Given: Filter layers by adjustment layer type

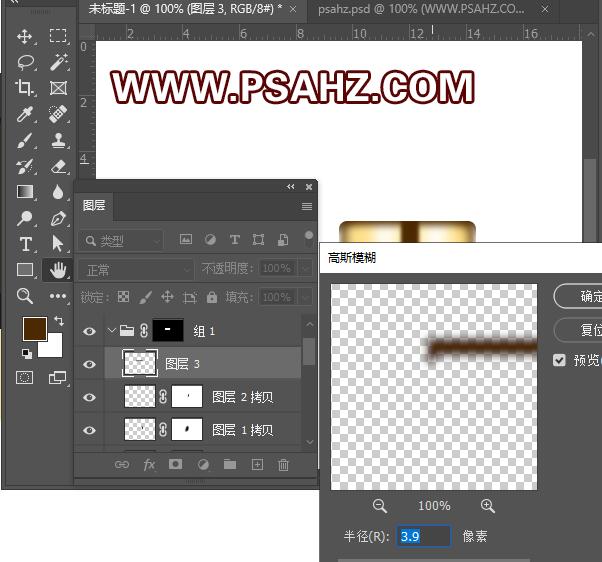Looking at the screenshot, I should (210, 240).
